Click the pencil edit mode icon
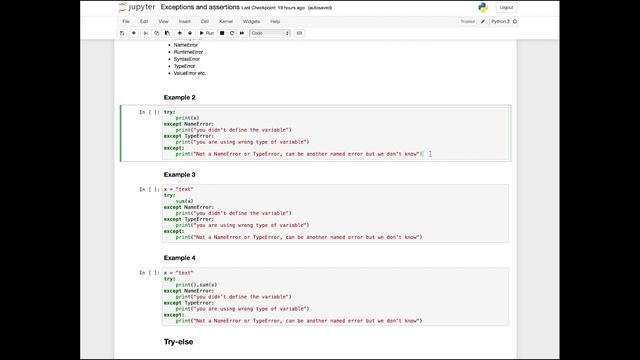This screenshot has height=360, width=640. pyautogui.click(x=483, y=21)
